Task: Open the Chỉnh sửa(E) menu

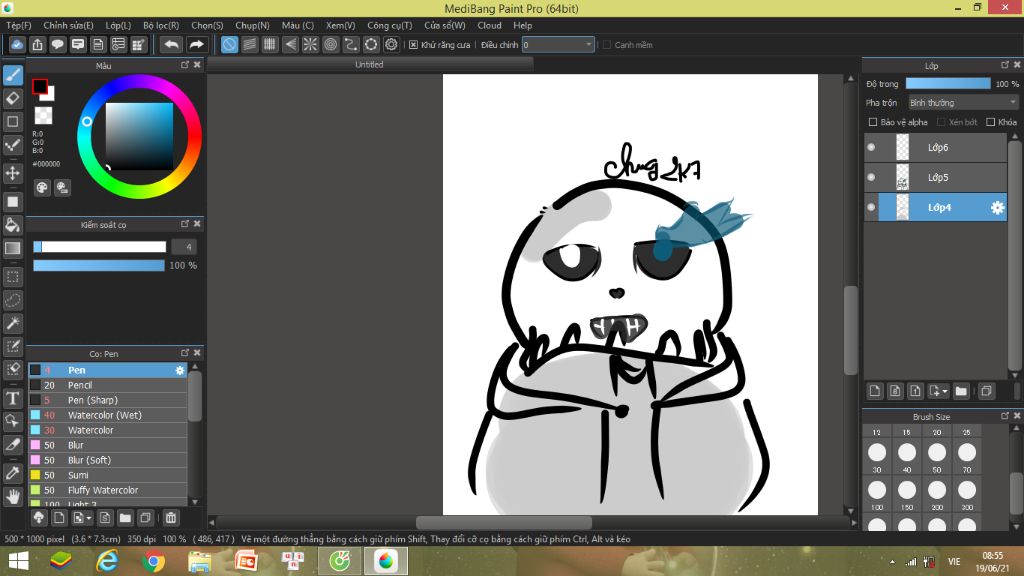Action: [x=69, y=25]
